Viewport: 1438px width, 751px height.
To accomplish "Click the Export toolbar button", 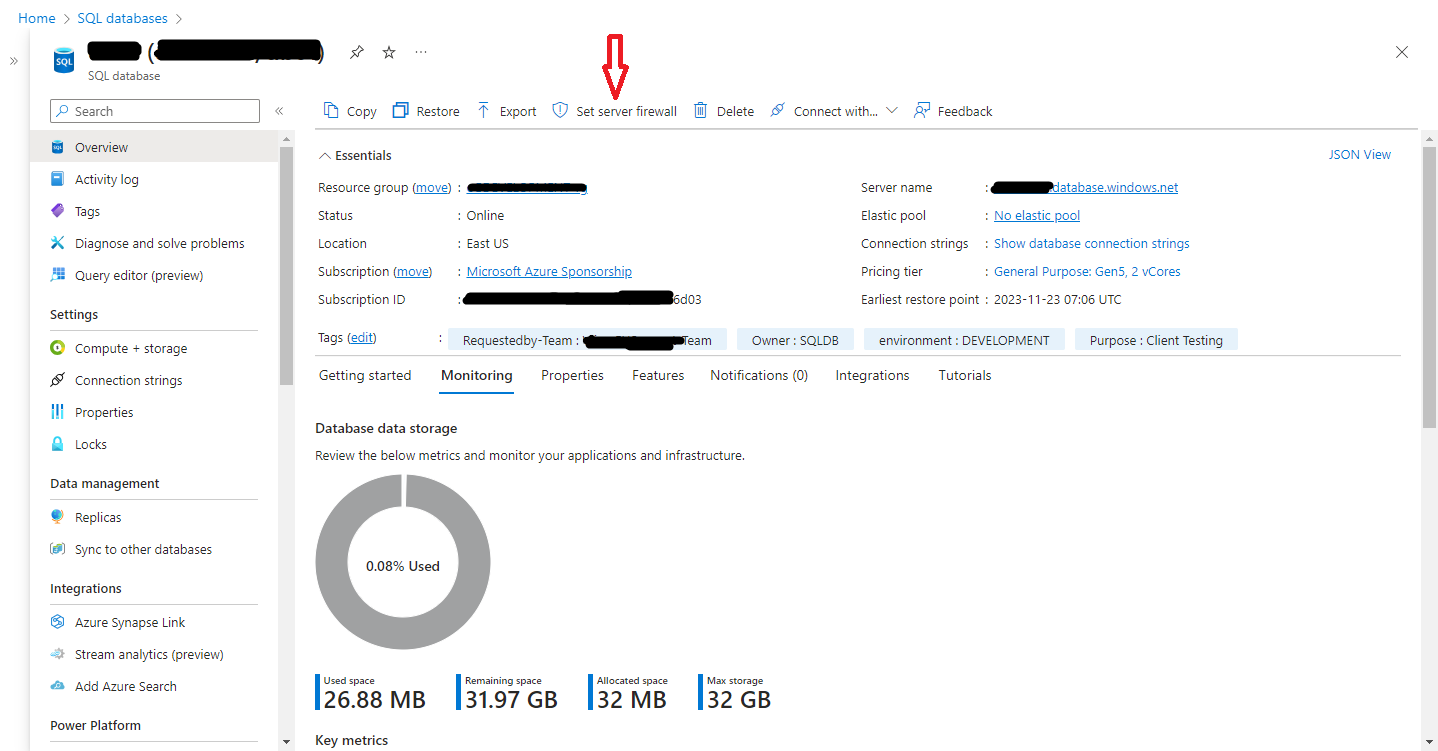I will click(506, 111).
